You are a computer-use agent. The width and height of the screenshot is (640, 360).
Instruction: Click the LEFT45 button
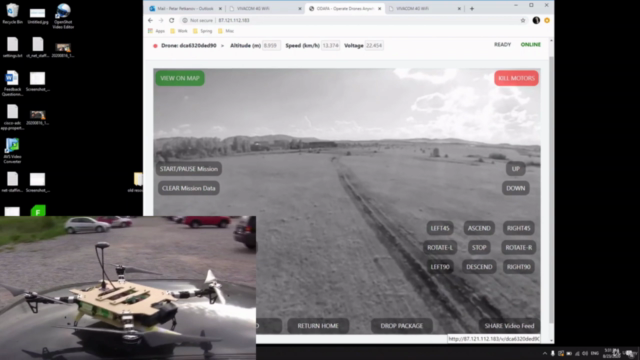[440, 228]
